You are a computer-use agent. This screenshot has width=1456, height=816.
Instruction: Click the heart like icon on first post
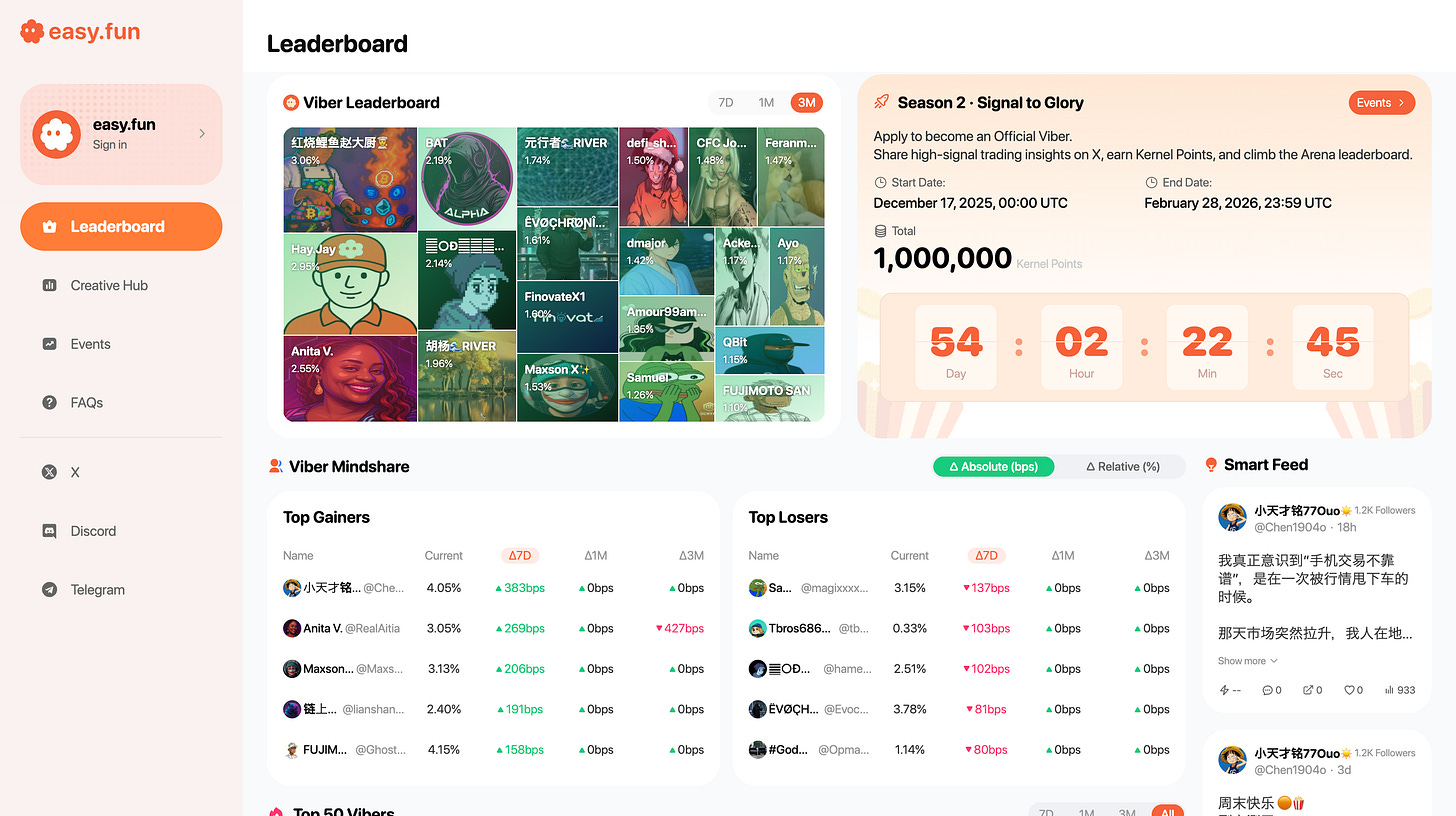(1349, 690)
